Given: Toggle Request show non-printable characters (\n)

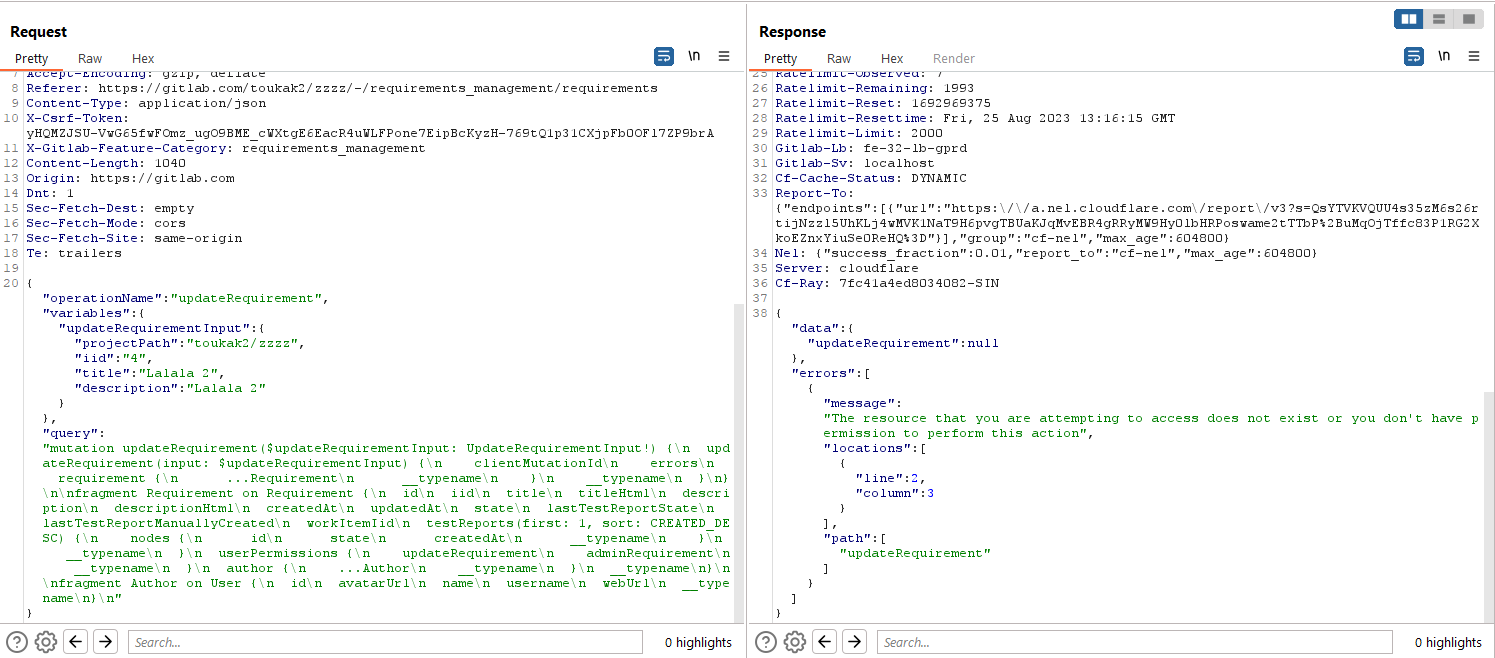Looking at the screenshot, I should coord(694,57).
